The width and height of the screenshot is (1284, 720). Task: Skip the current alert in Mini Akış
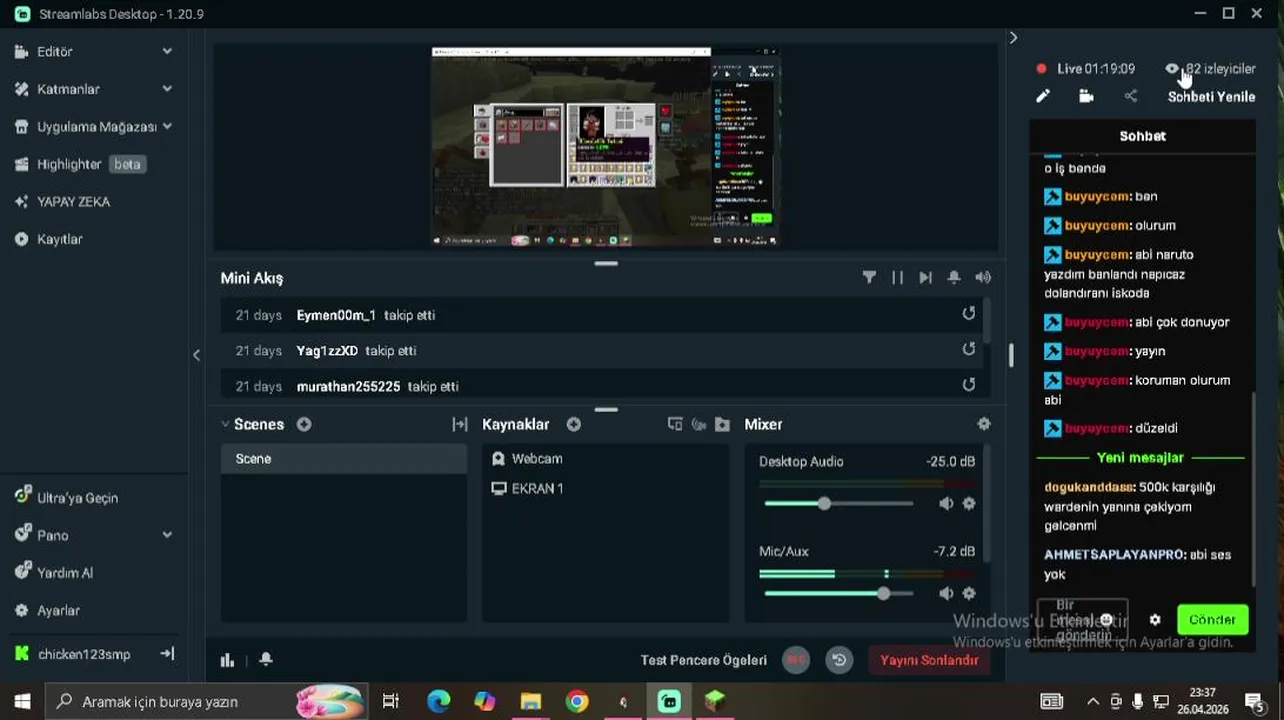point(925,278)
